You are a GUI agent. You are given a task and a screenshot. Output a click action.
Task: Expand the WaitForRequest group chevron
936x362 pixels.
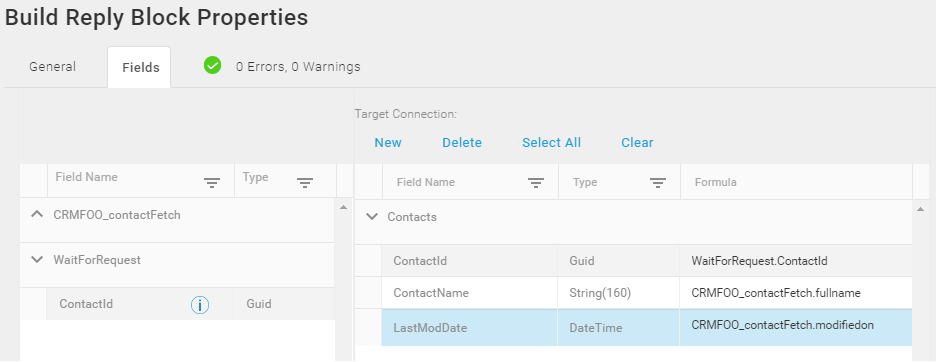click(37, 260)
